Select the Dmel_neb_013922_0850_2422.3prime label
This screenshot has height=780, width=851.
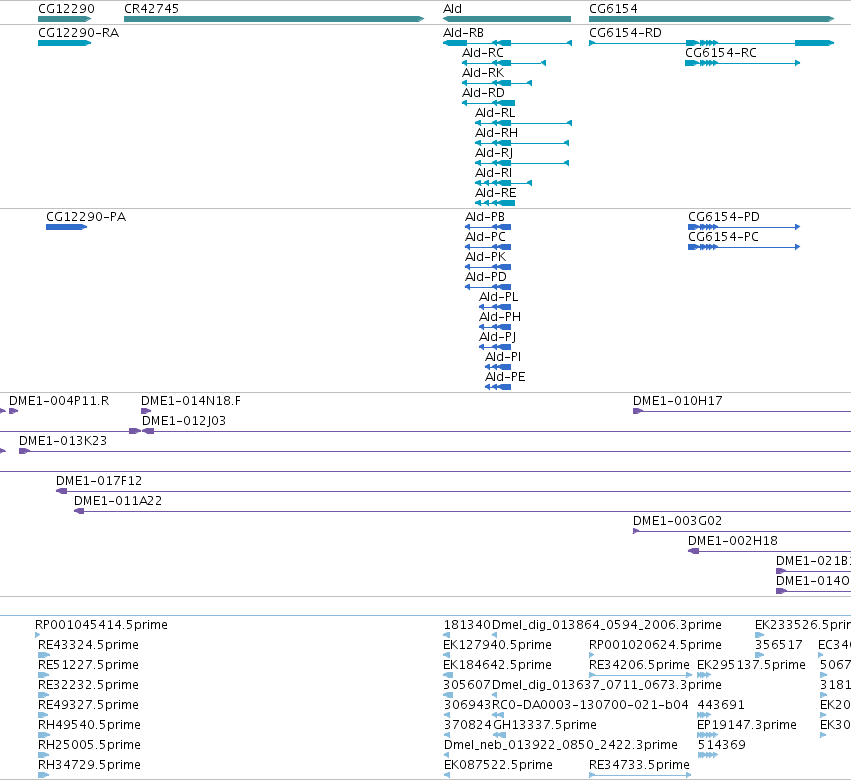point(561,745)
